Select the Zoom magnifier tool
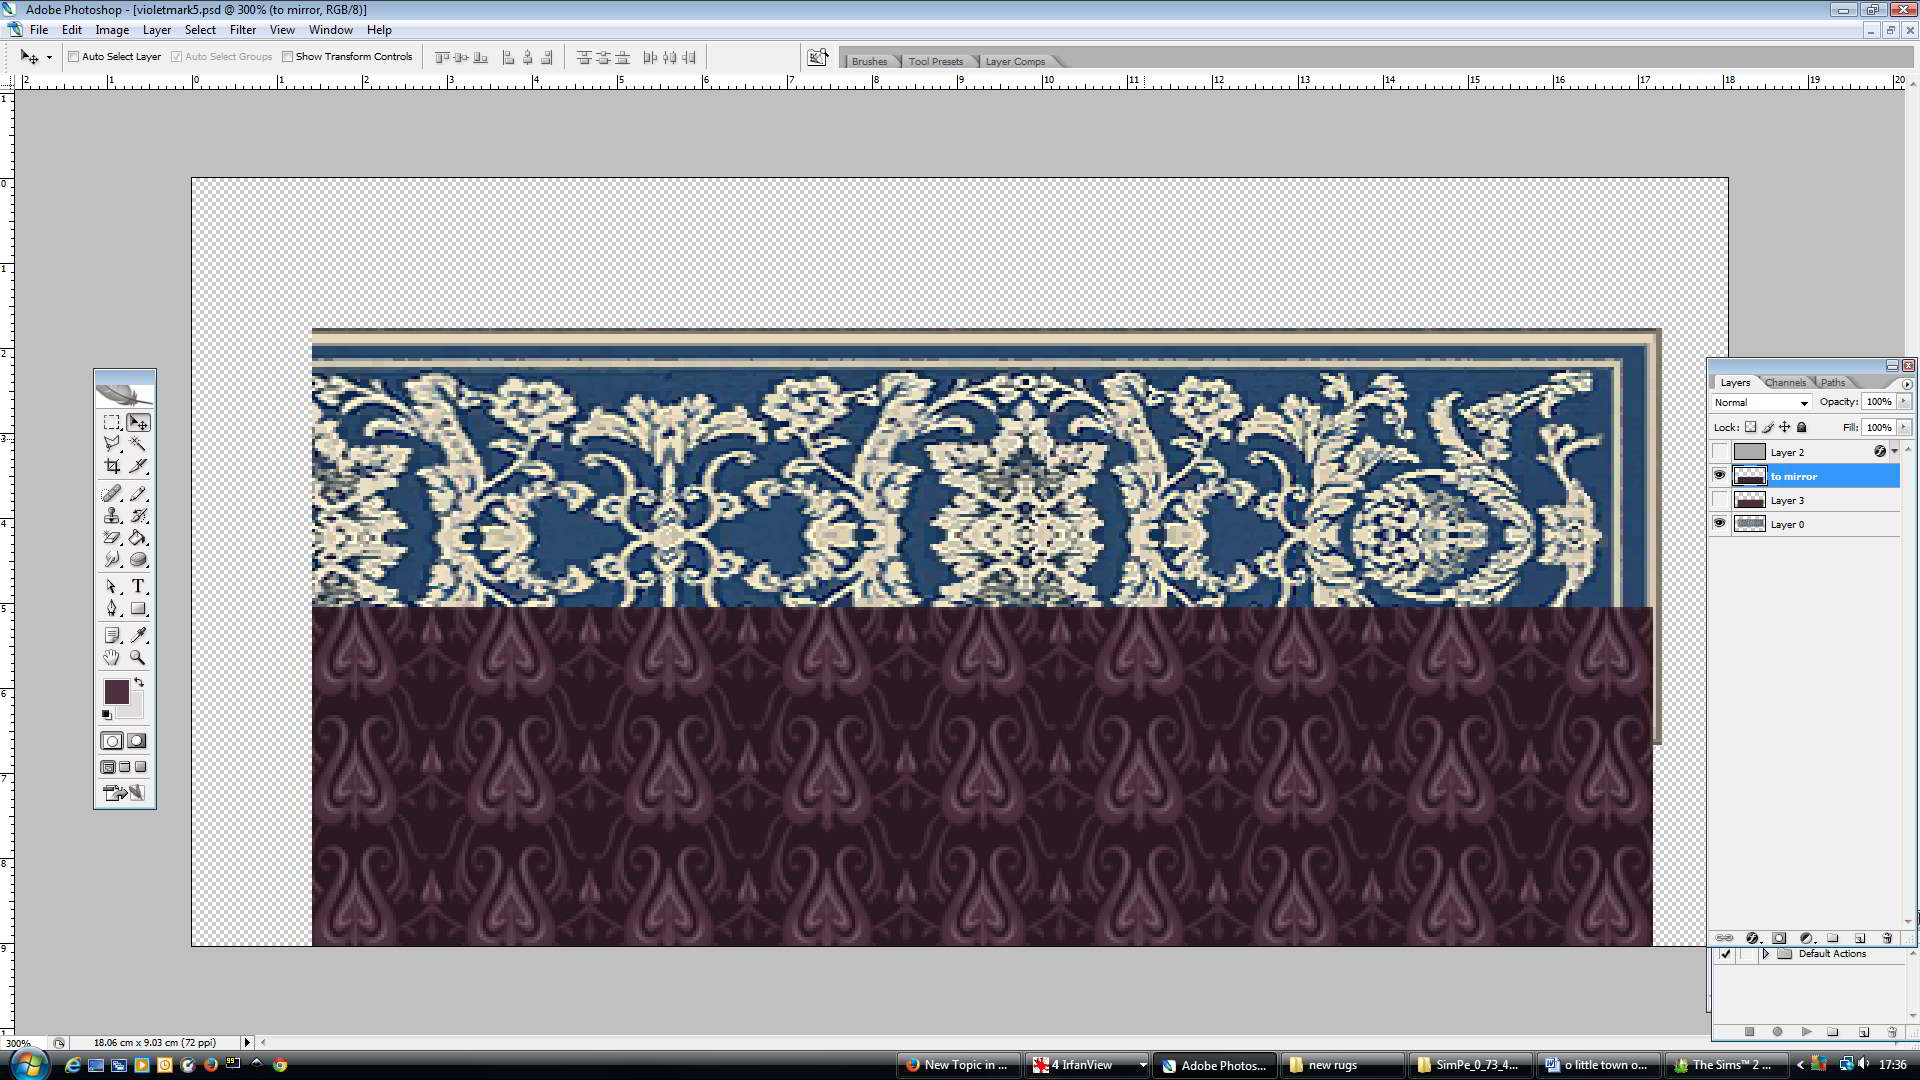The height and width of the screenshot is (1080, 1920). (138, 657)
